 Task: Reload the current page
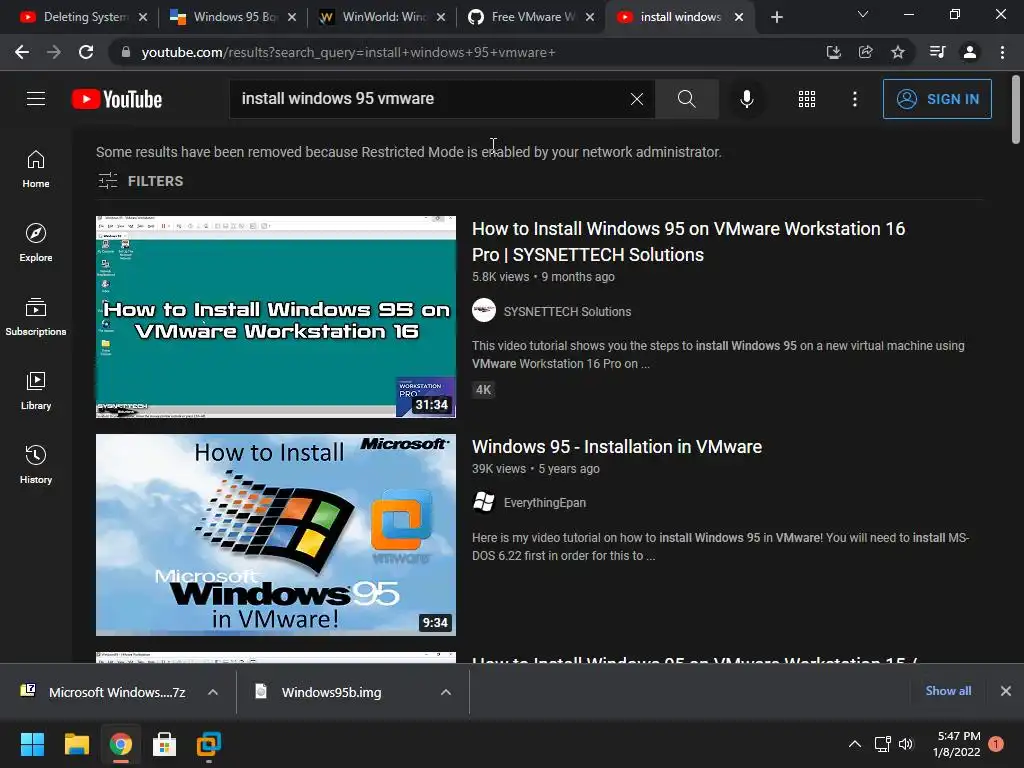pos(86,52)
